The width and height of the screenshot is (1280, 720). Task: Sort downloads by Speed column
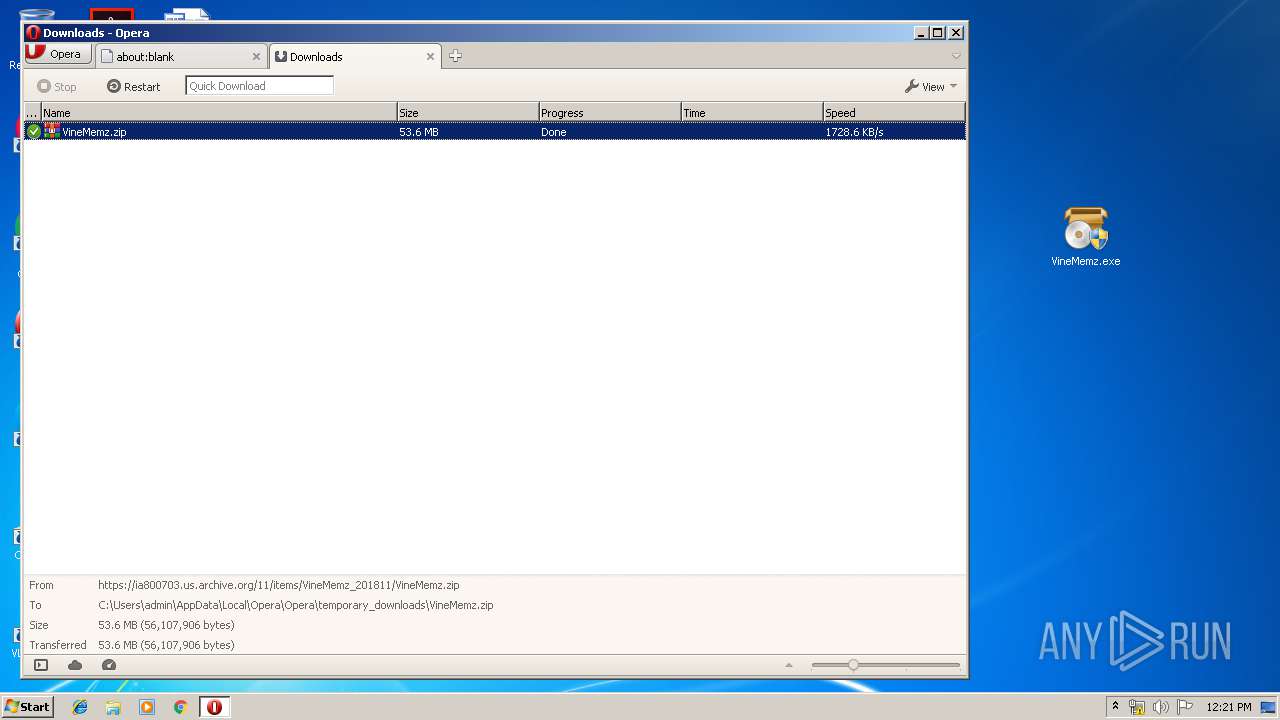[x=894, y=113]
